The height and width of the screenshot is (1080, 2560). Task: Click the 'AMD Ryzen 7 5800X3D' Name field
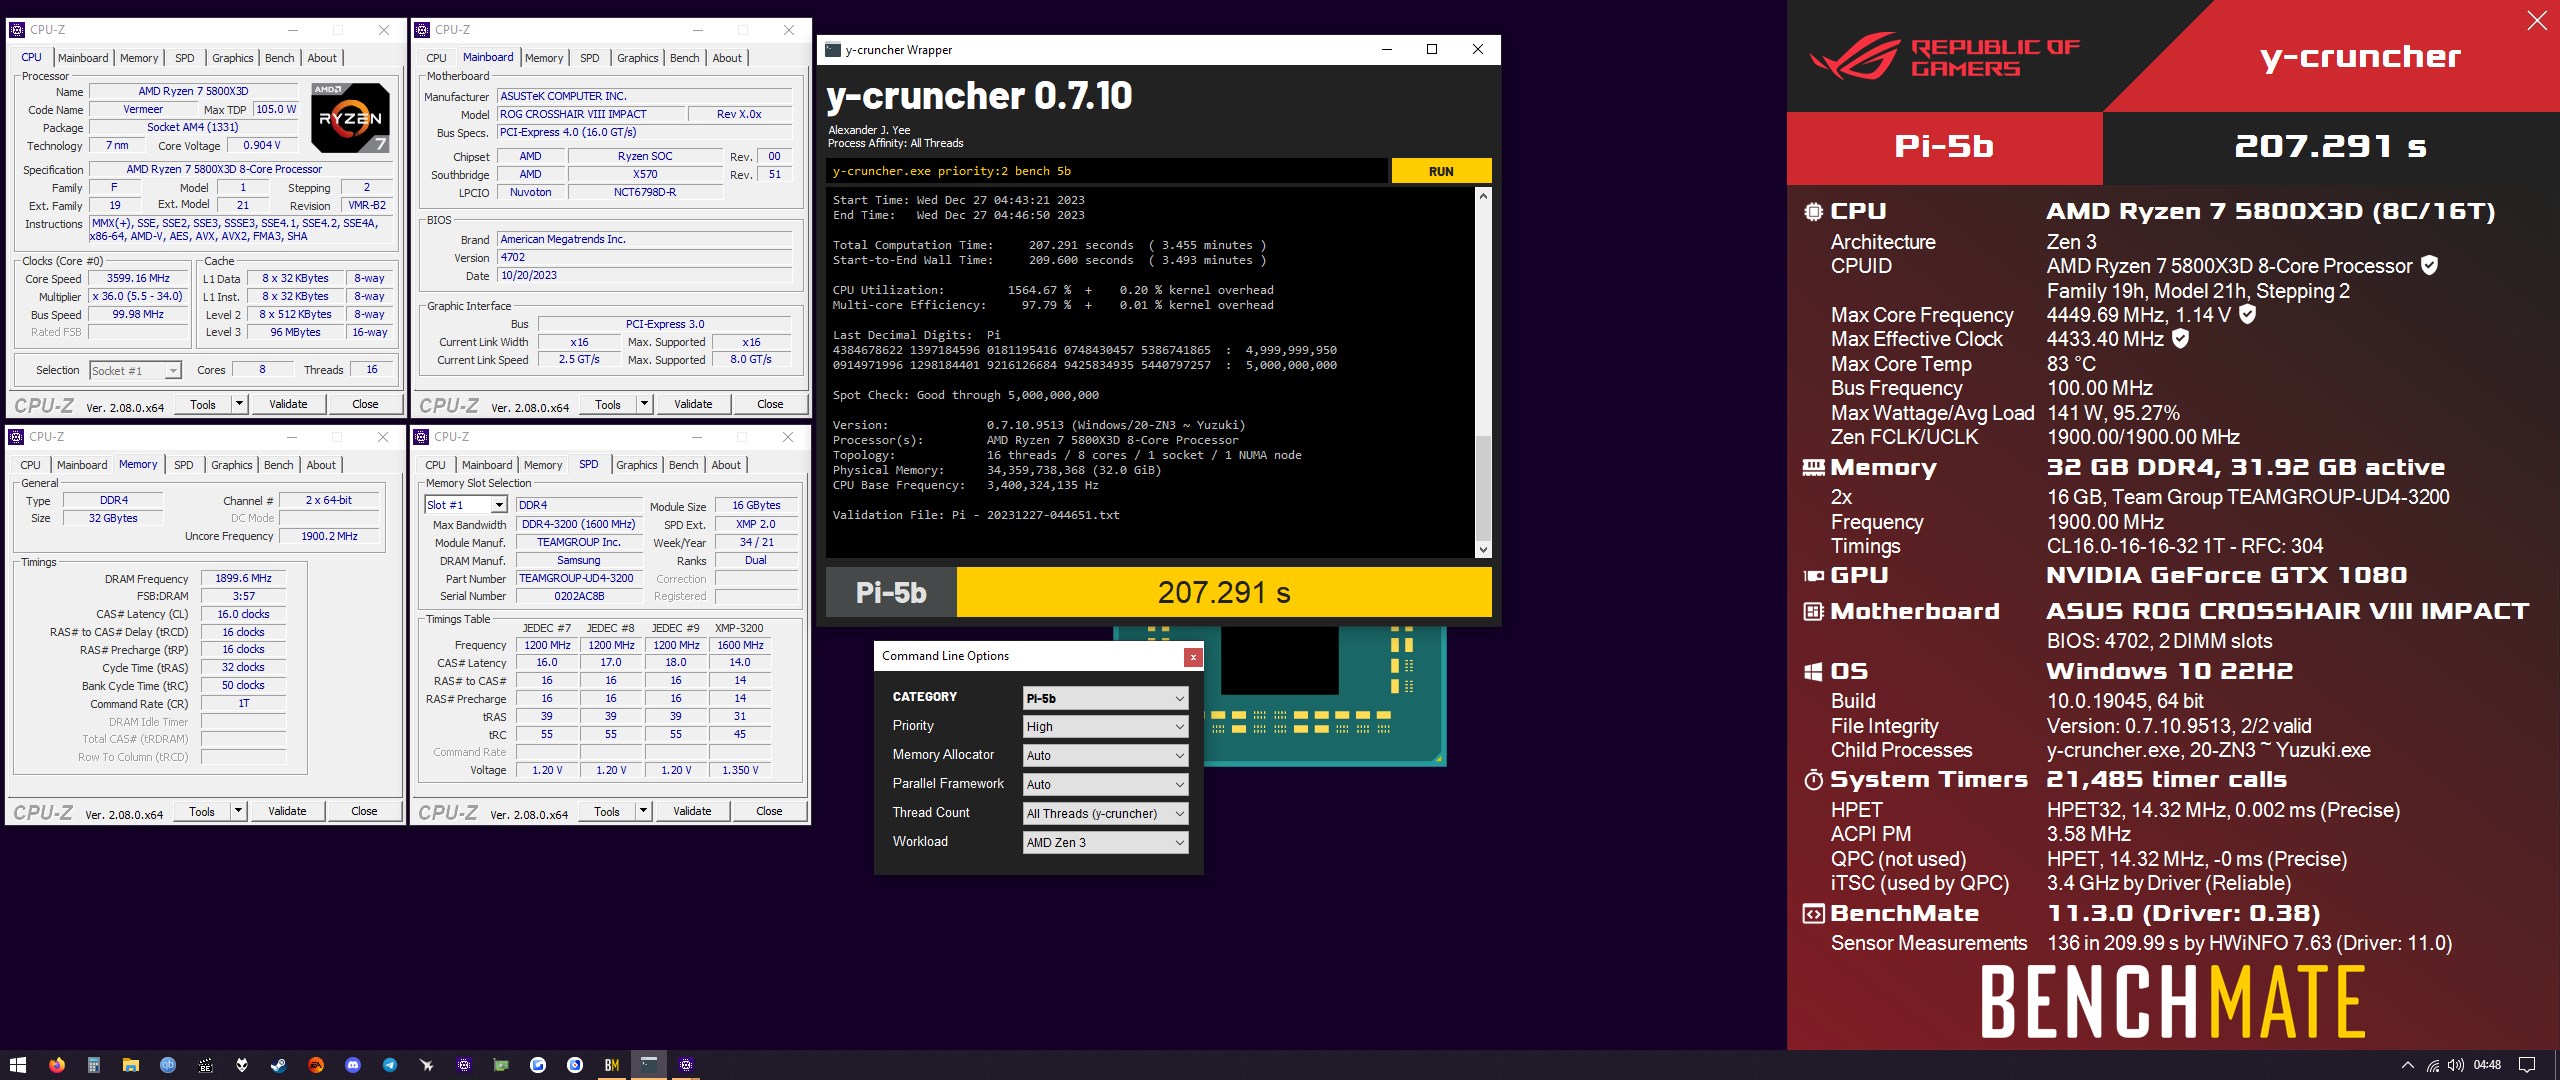pos(193,91)
